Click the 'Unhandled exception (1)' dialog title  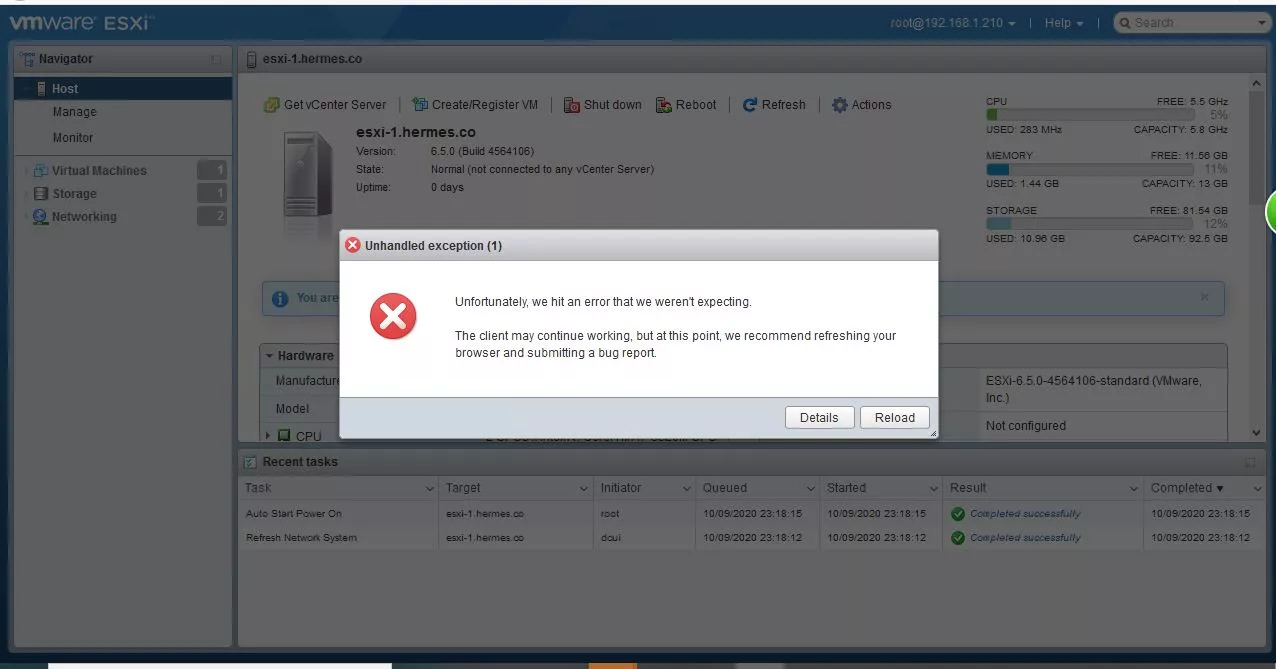click(433, 246)
